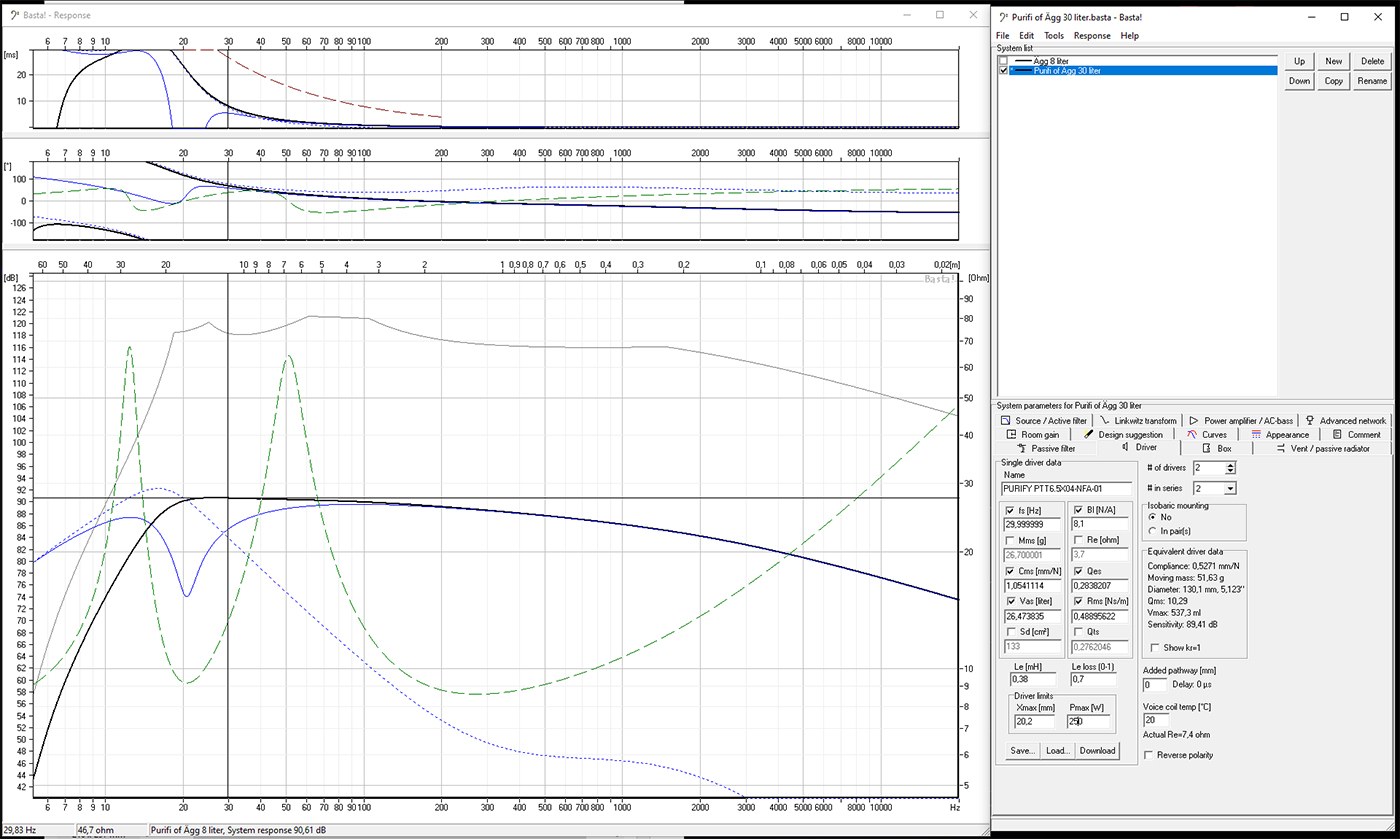
Task: Click the Rename system button
Action: click(1372, 81)
